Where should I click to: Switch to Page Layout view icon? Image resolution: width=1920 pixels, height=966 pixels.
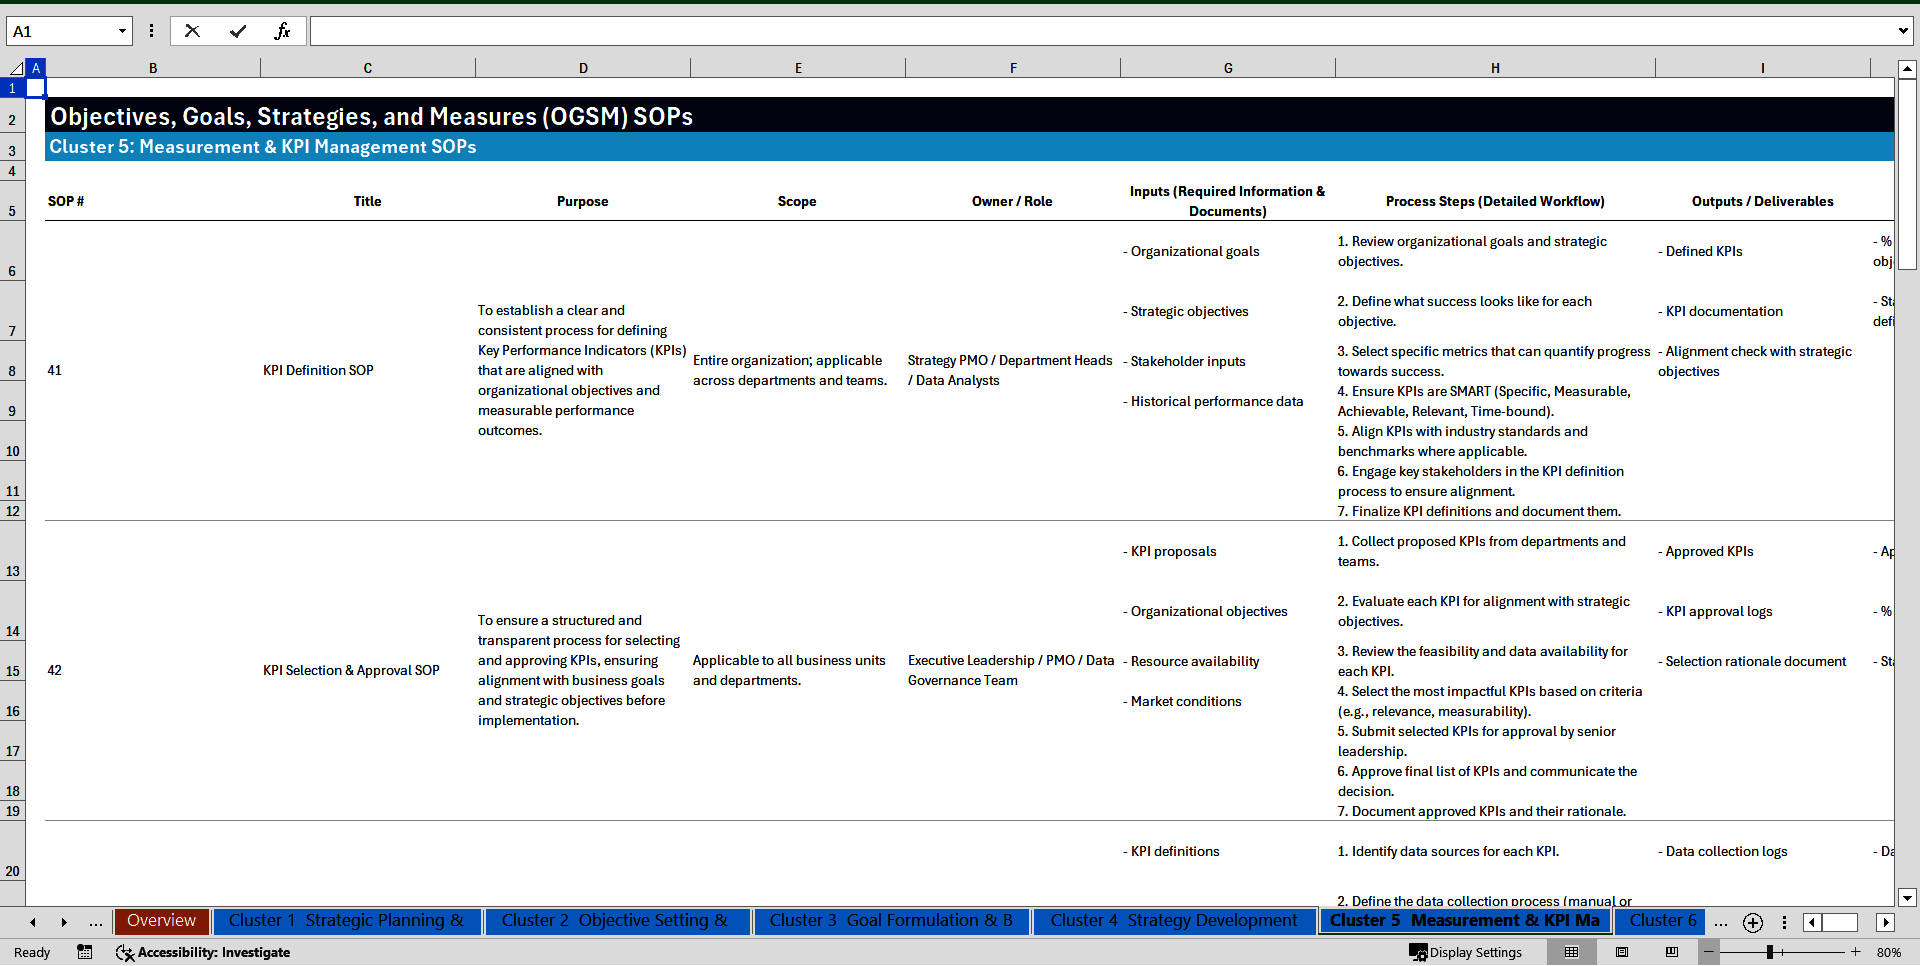click(1621, 952)
